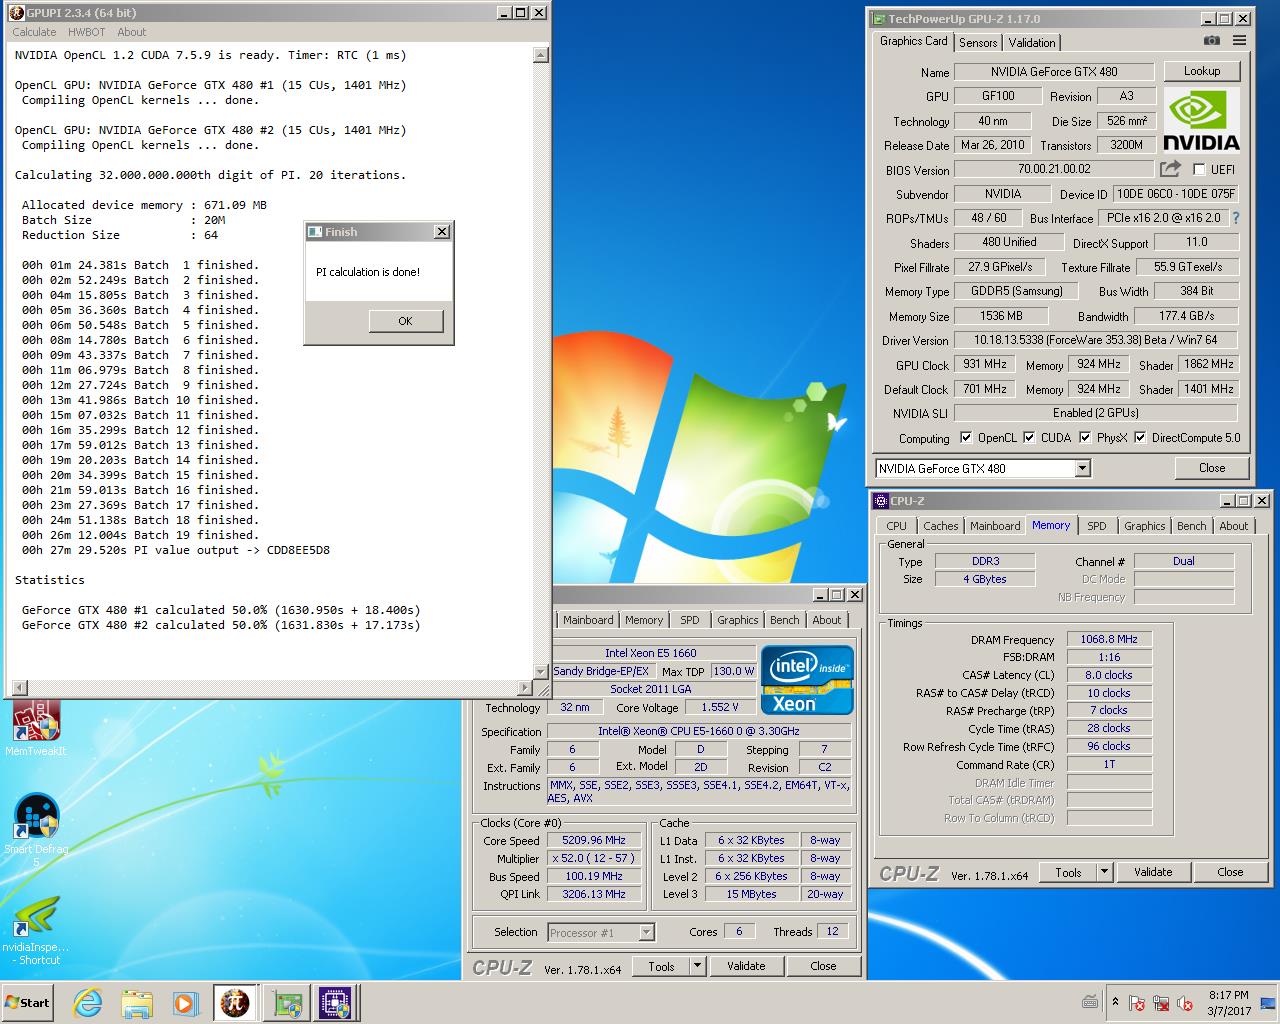1280x1024 pixels.
Task: Click Close button in GPU-Z window
Action: [1212, 467]
